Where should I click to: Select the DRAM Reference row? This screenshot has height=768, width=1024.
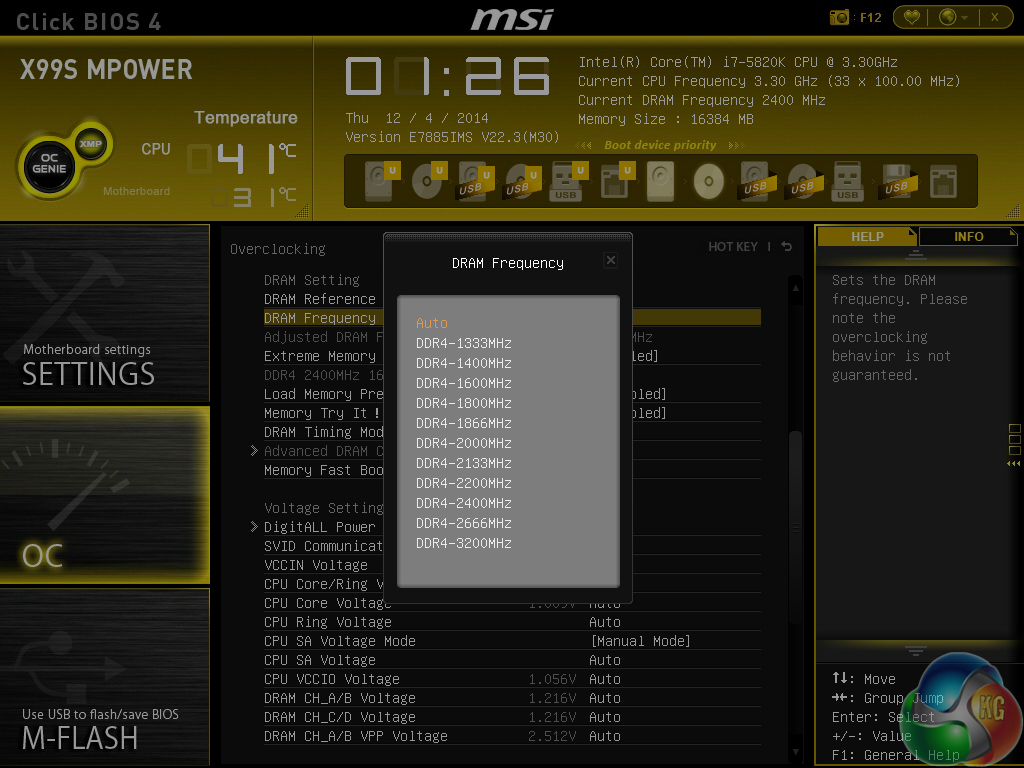pyautogui.click(x=512, y=299)
